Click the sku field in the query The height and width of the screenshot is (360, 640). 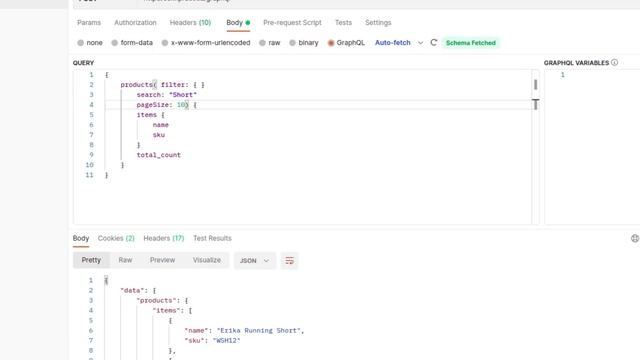click(159, 135)
